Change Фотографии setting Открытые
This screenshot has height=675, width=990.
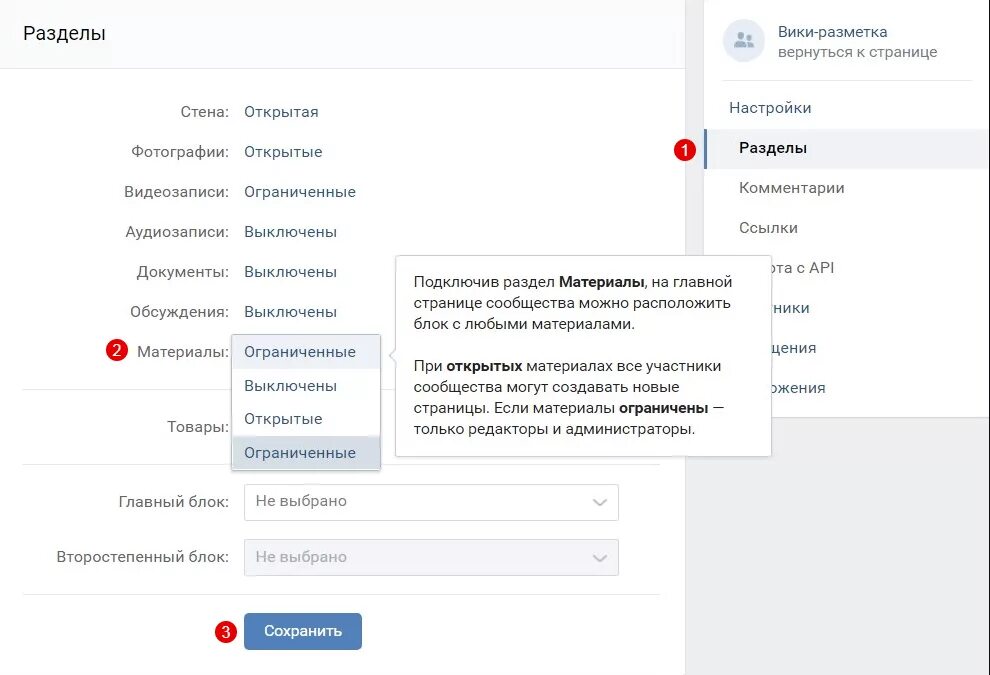283,152
